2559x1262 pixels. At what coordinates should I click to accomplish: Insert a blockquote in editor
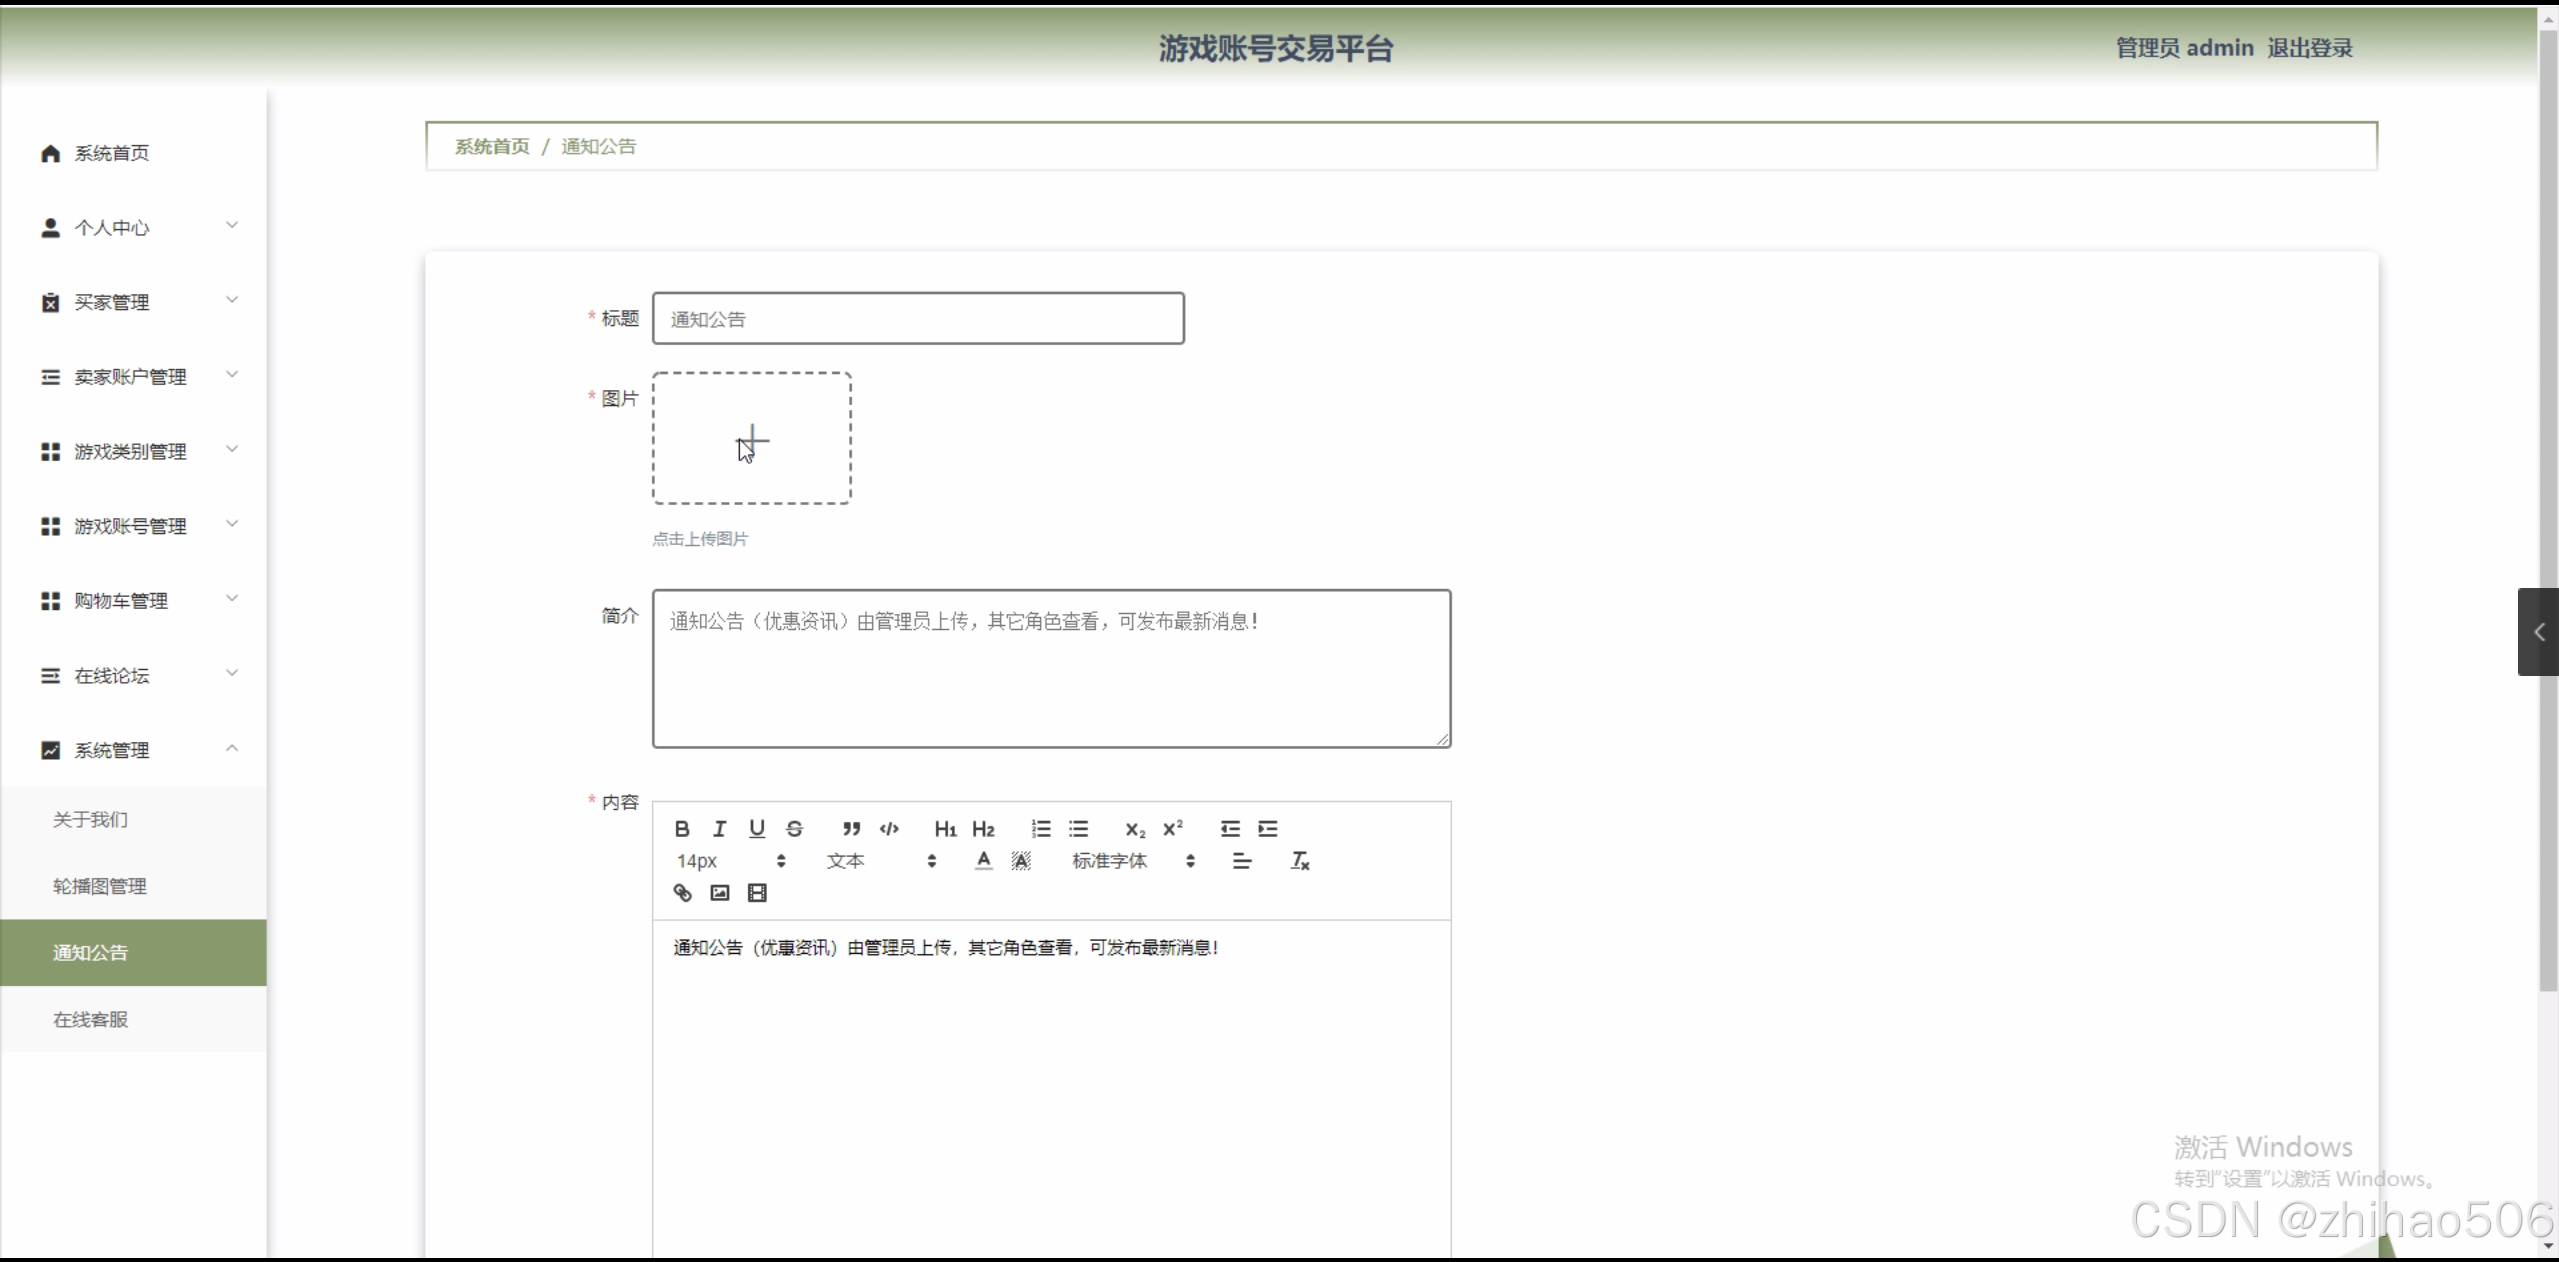pos(851,829)
